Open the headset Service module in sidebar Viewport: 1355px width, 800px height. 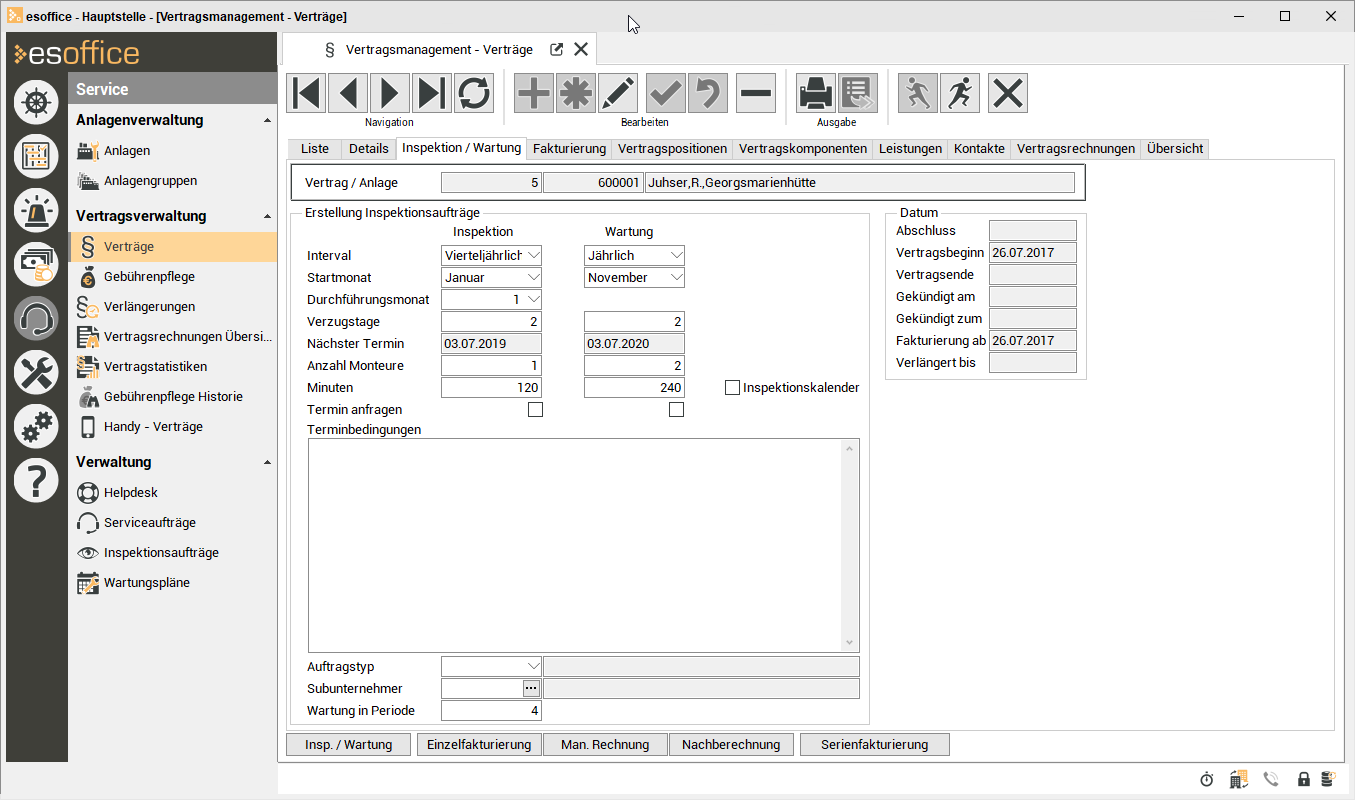pyautogui.click(x=36, y=319)
